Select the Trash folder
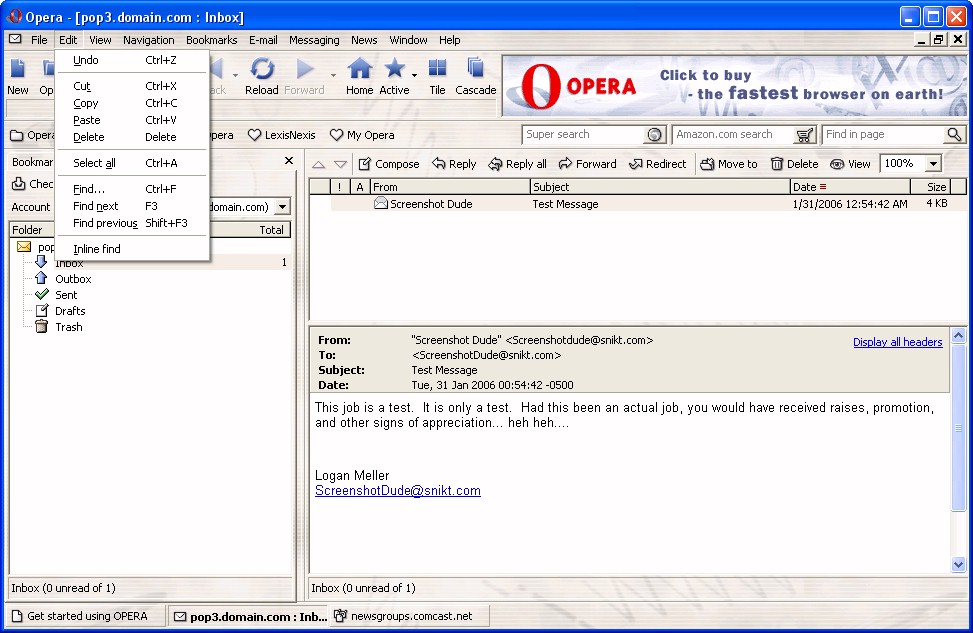 pos(69,327)
